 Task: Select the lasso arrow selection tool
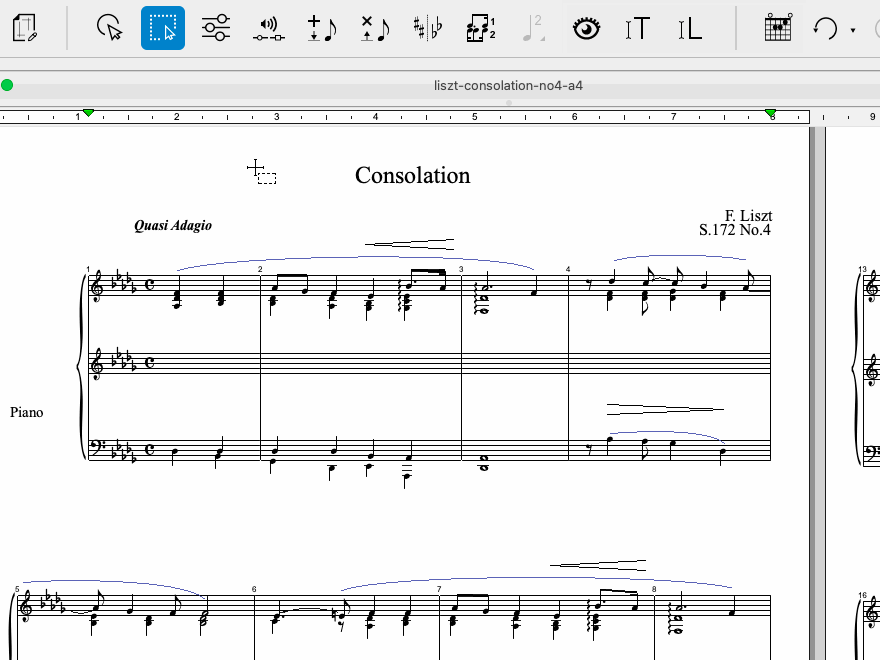pyautogui.click(x=110, y=28)
